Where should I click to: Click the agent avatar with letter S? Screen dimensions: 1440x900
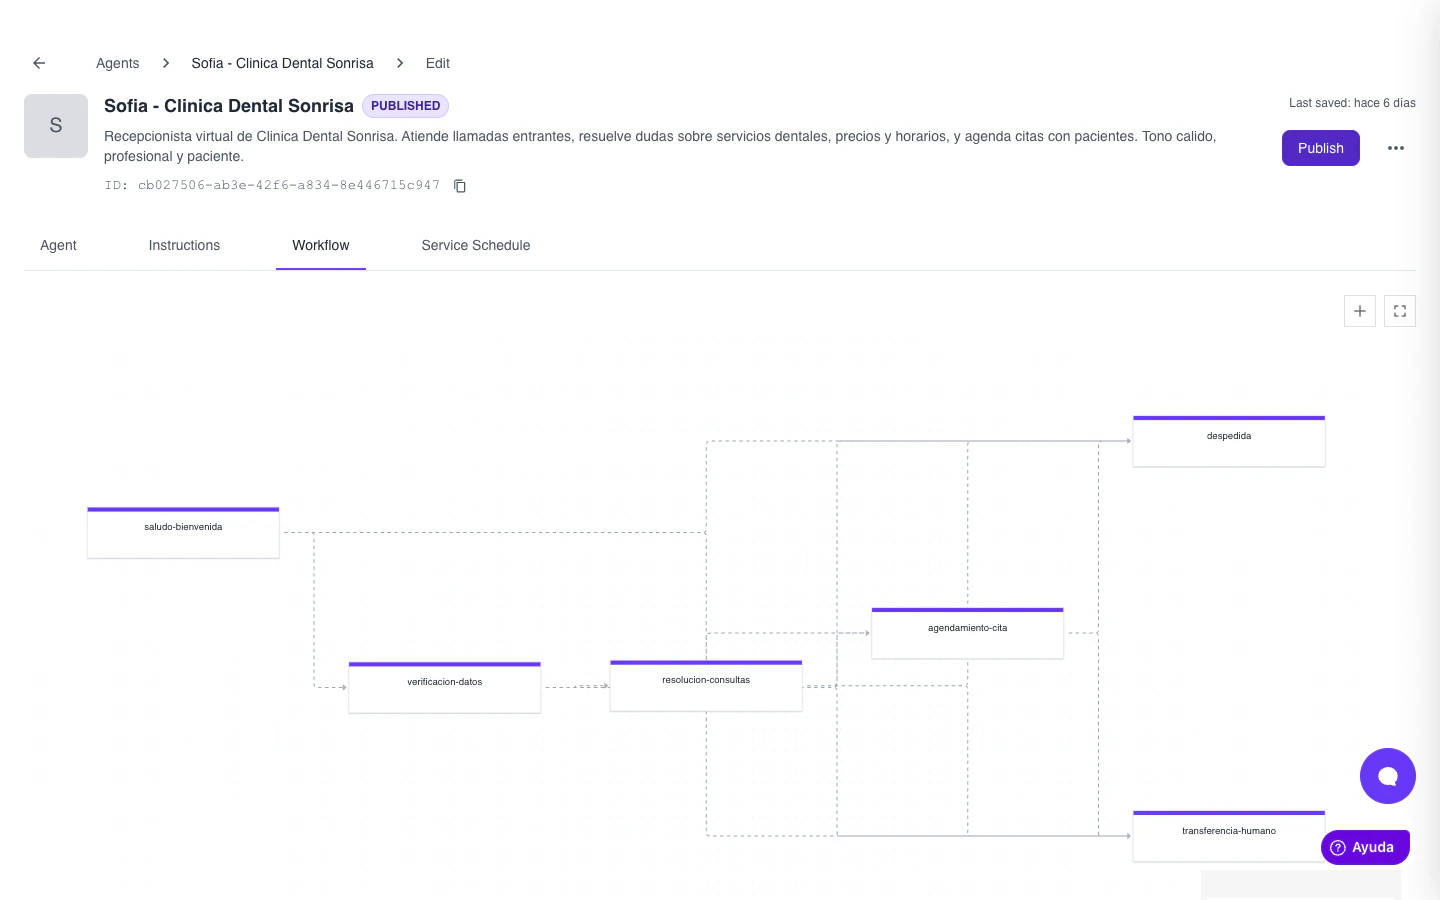click(x=55, y=126)
